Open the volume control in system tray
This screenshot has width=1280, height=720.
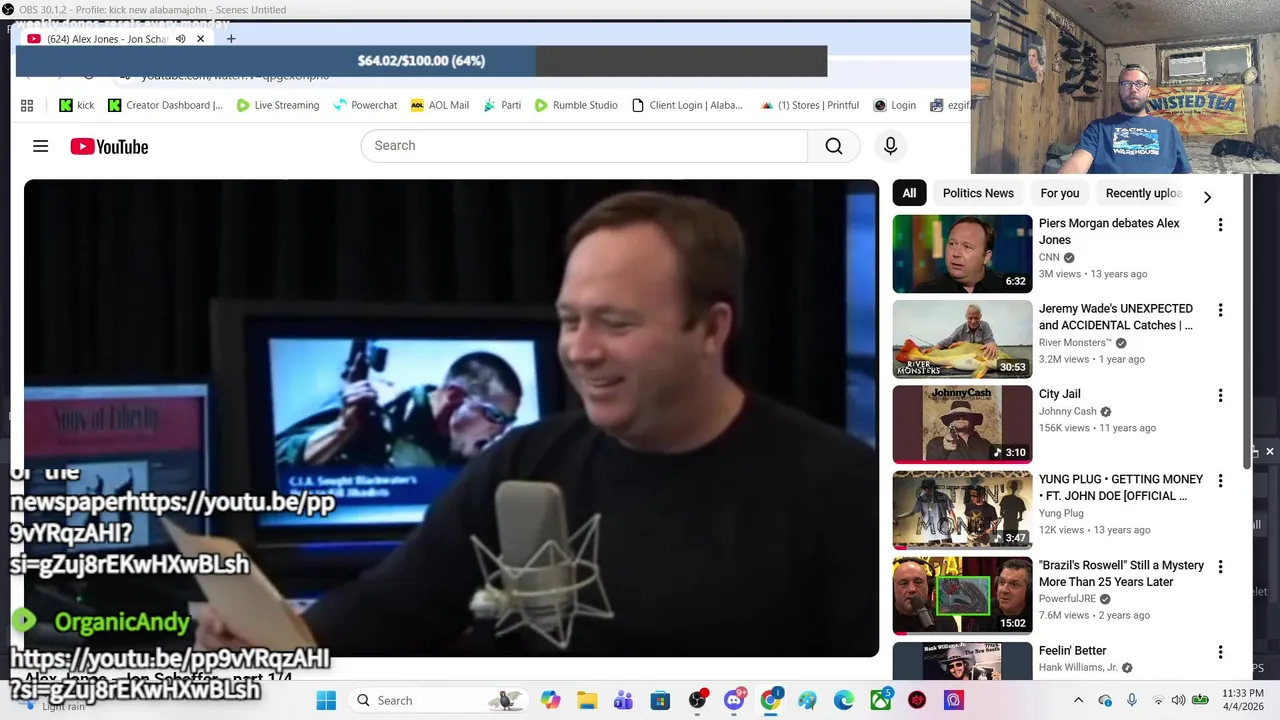click(x=1179, y=700)
